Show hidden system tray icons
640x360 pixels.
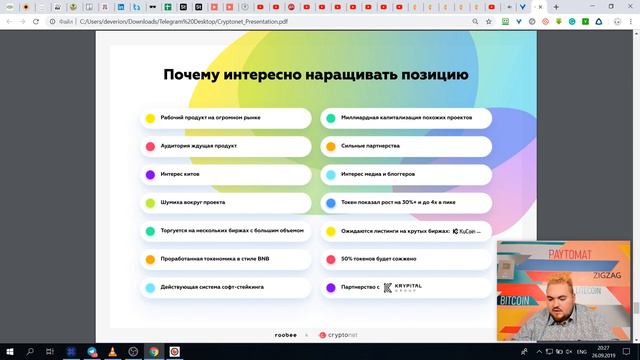click(x=539, y=351)
